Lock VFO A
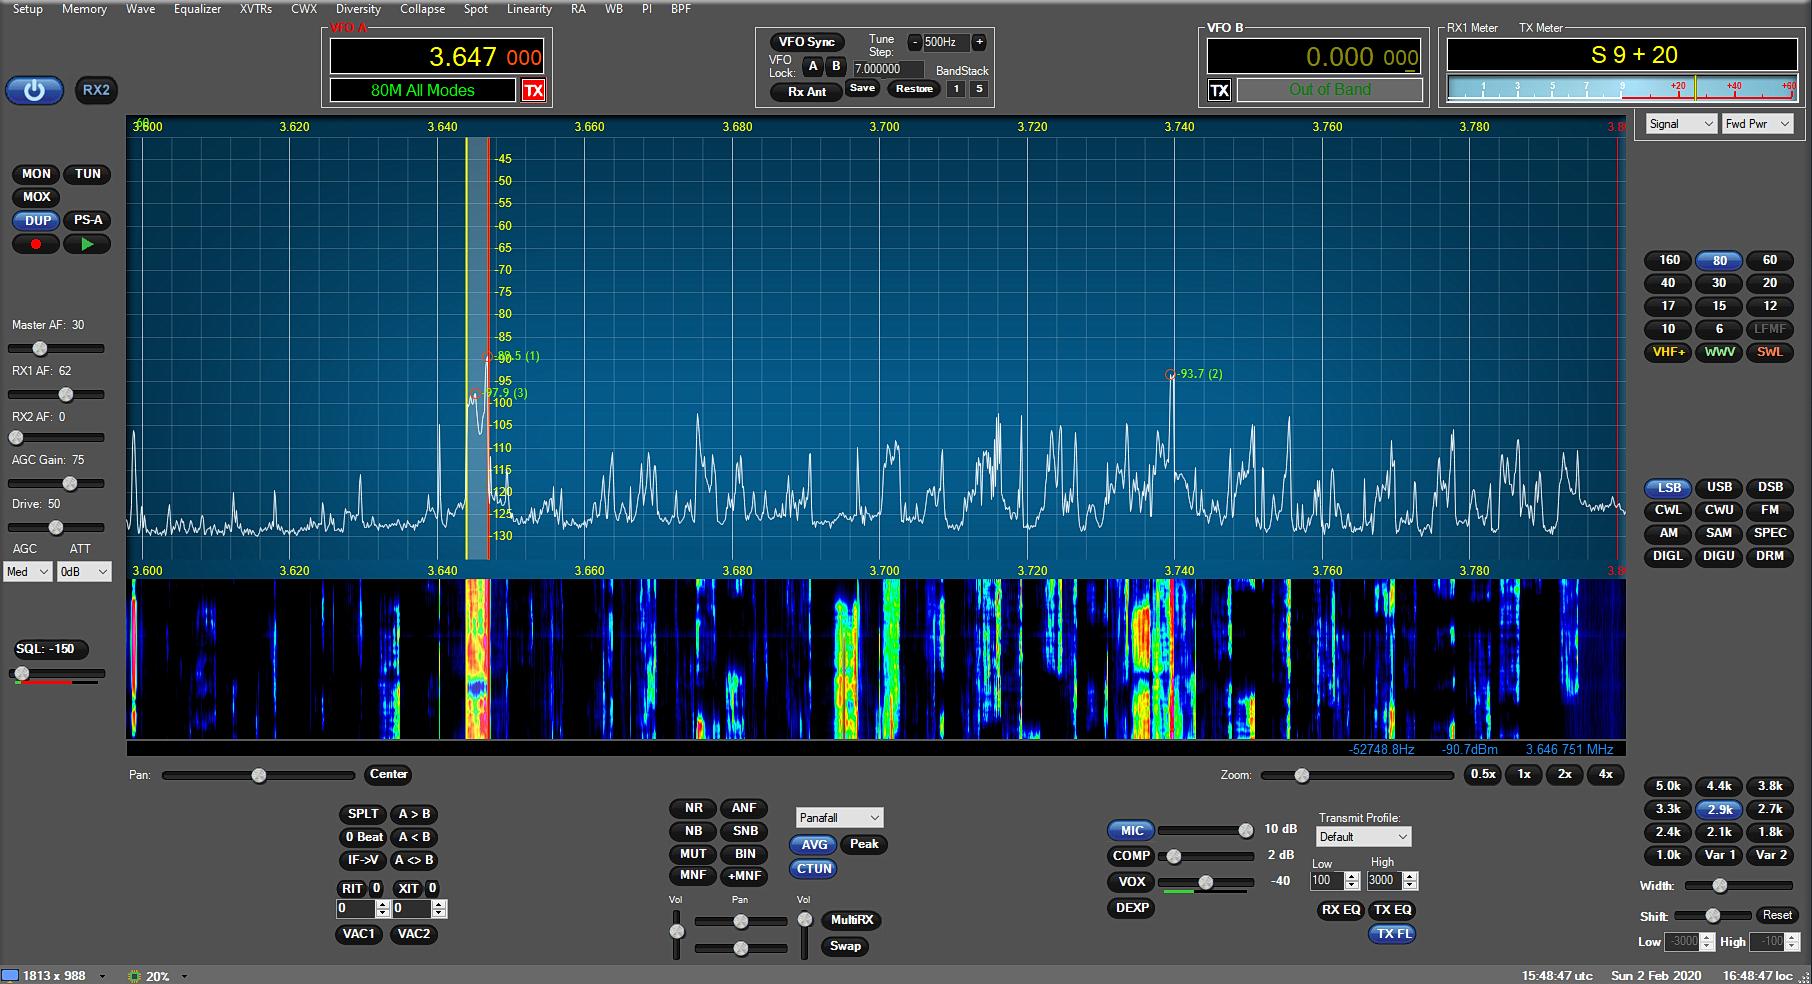This screenshot has width=1812, height=984. [813, 66]
